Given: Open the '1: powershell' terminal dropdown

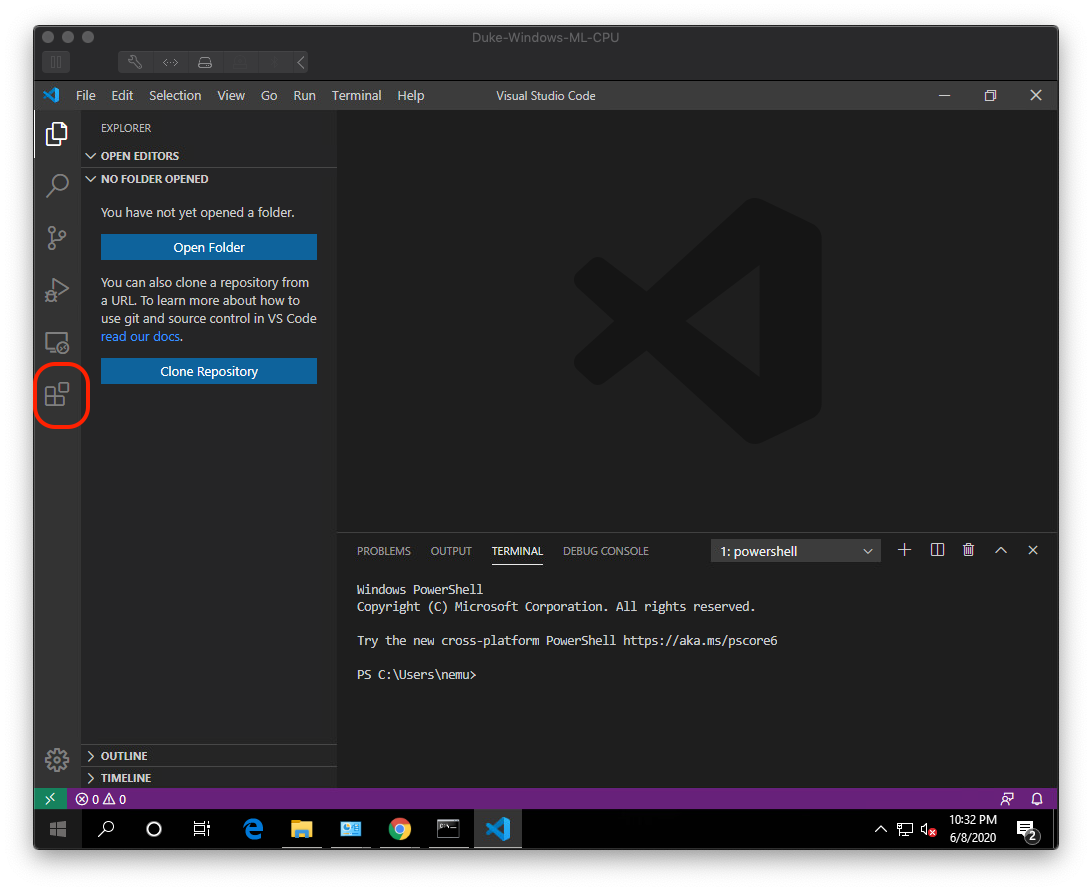Looking at the screenshot, I should tap(795, 550).
